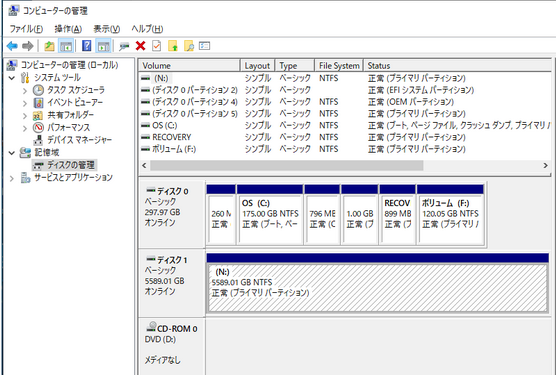Open the View menu (表示)
Image resolution: width=556 pixels, height=375 pixels.
(106, 29)
